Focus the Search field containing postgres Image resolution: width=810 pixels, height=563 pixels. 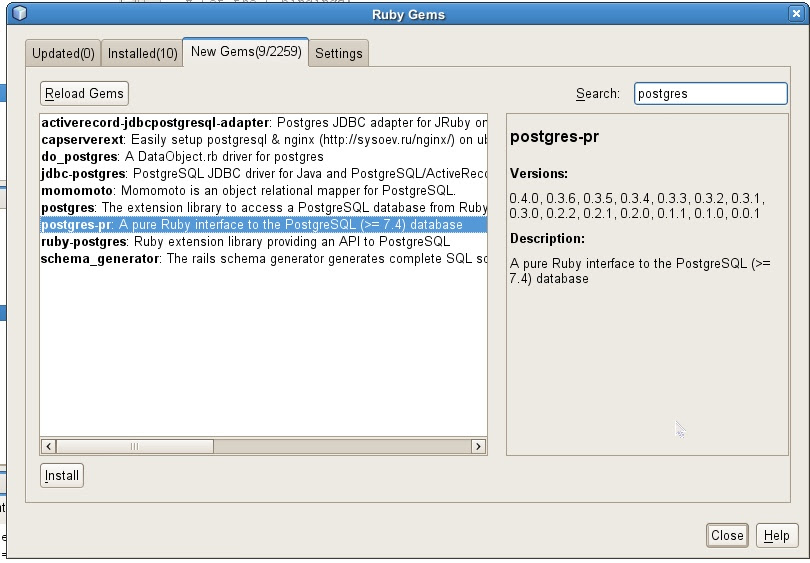pos(710,93)
